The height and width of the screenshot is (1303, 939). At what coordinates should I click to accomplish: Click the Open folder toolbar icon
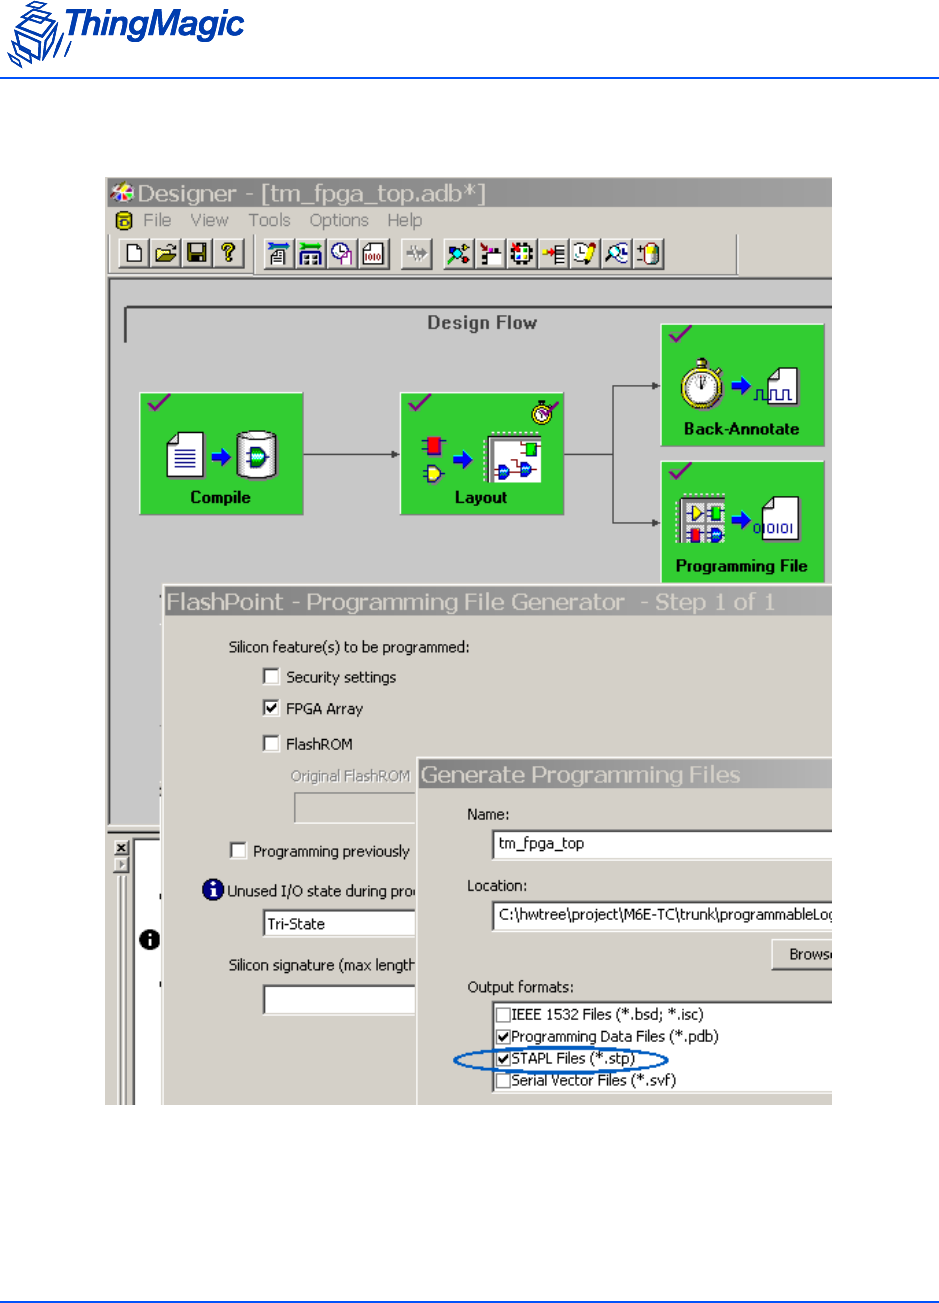click(x=165, y=254)
